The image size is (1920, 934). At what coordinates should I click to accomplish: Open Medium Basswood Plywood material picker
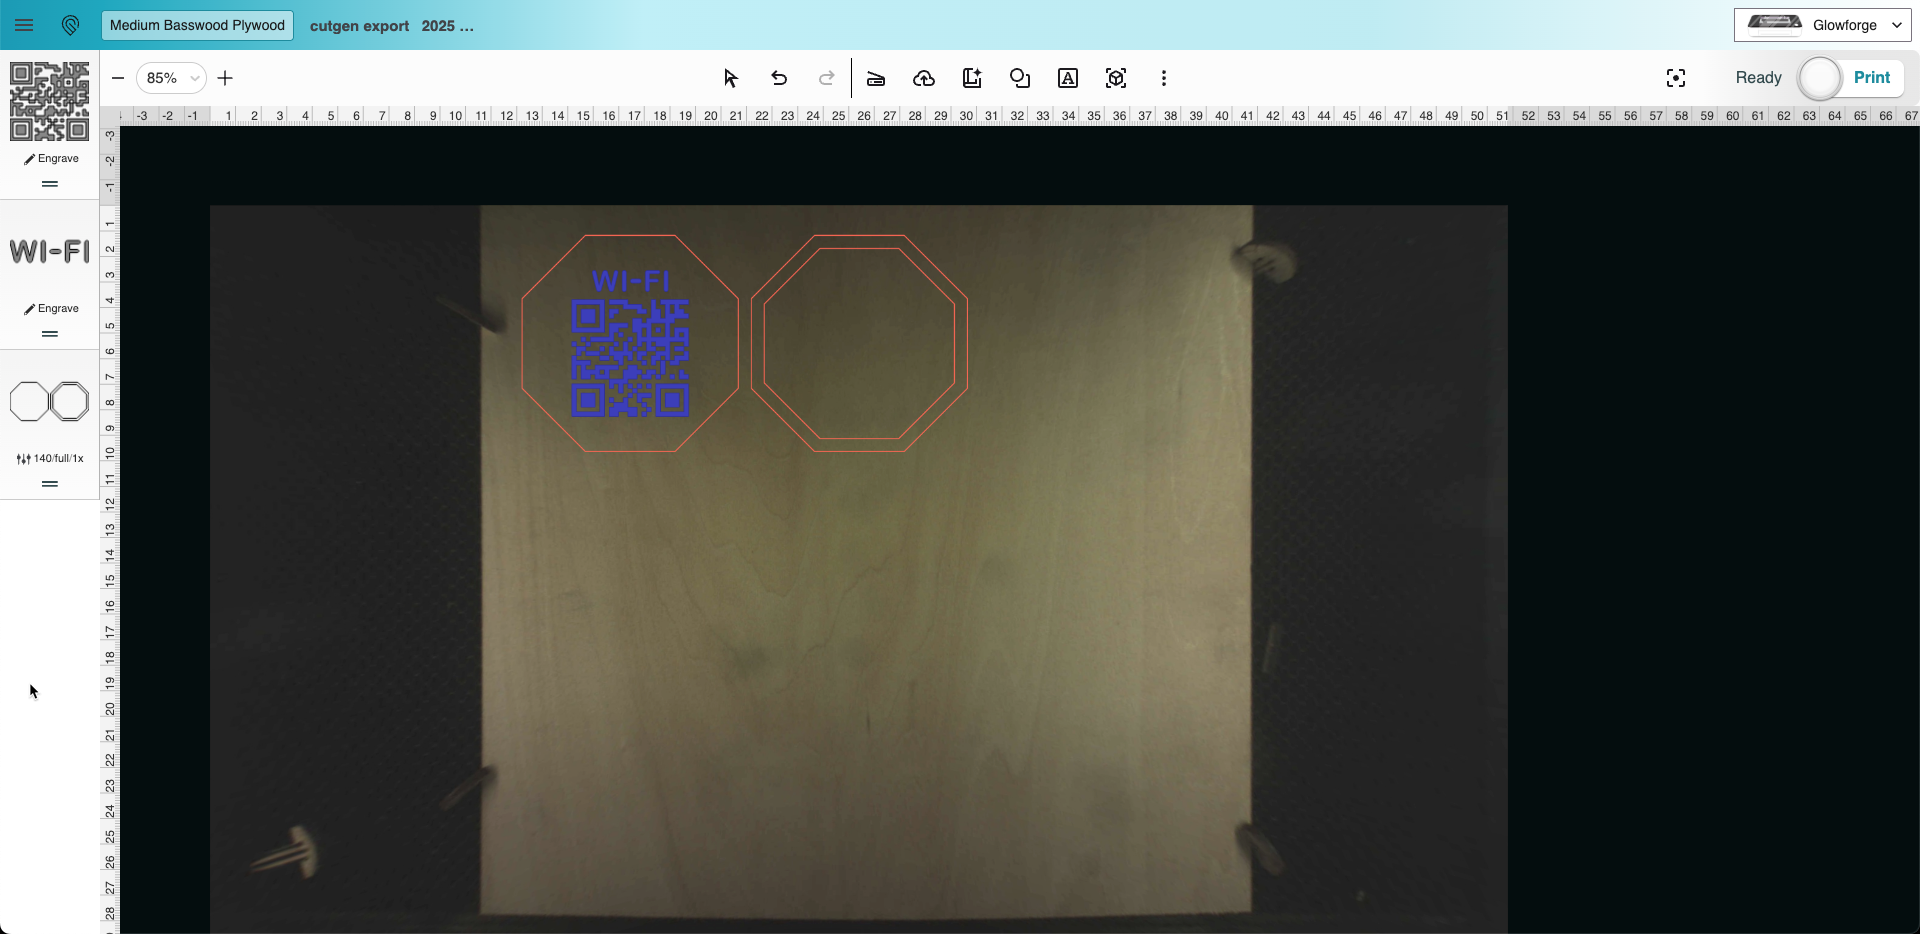[x=197, y=25]
